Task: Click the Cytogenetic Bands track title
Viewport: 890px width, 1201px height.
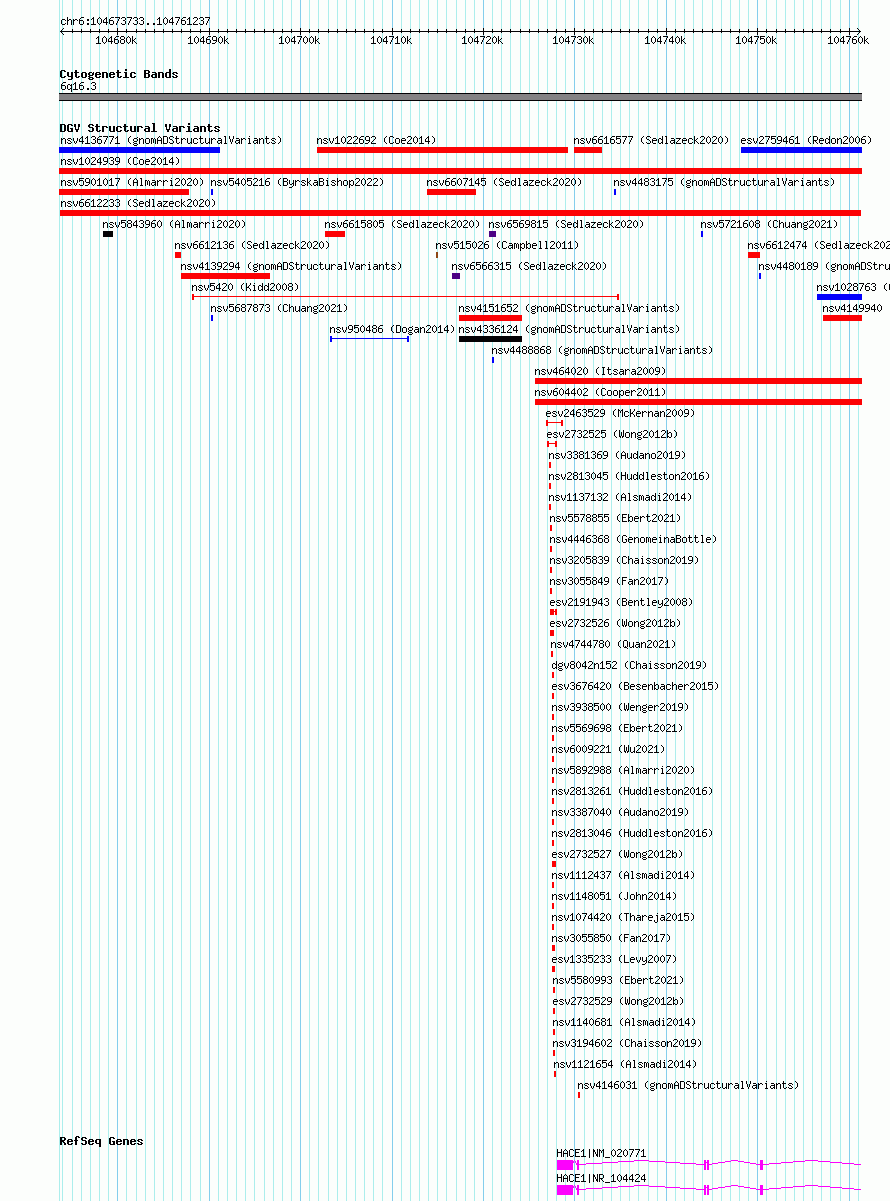Action: [119, 74]
